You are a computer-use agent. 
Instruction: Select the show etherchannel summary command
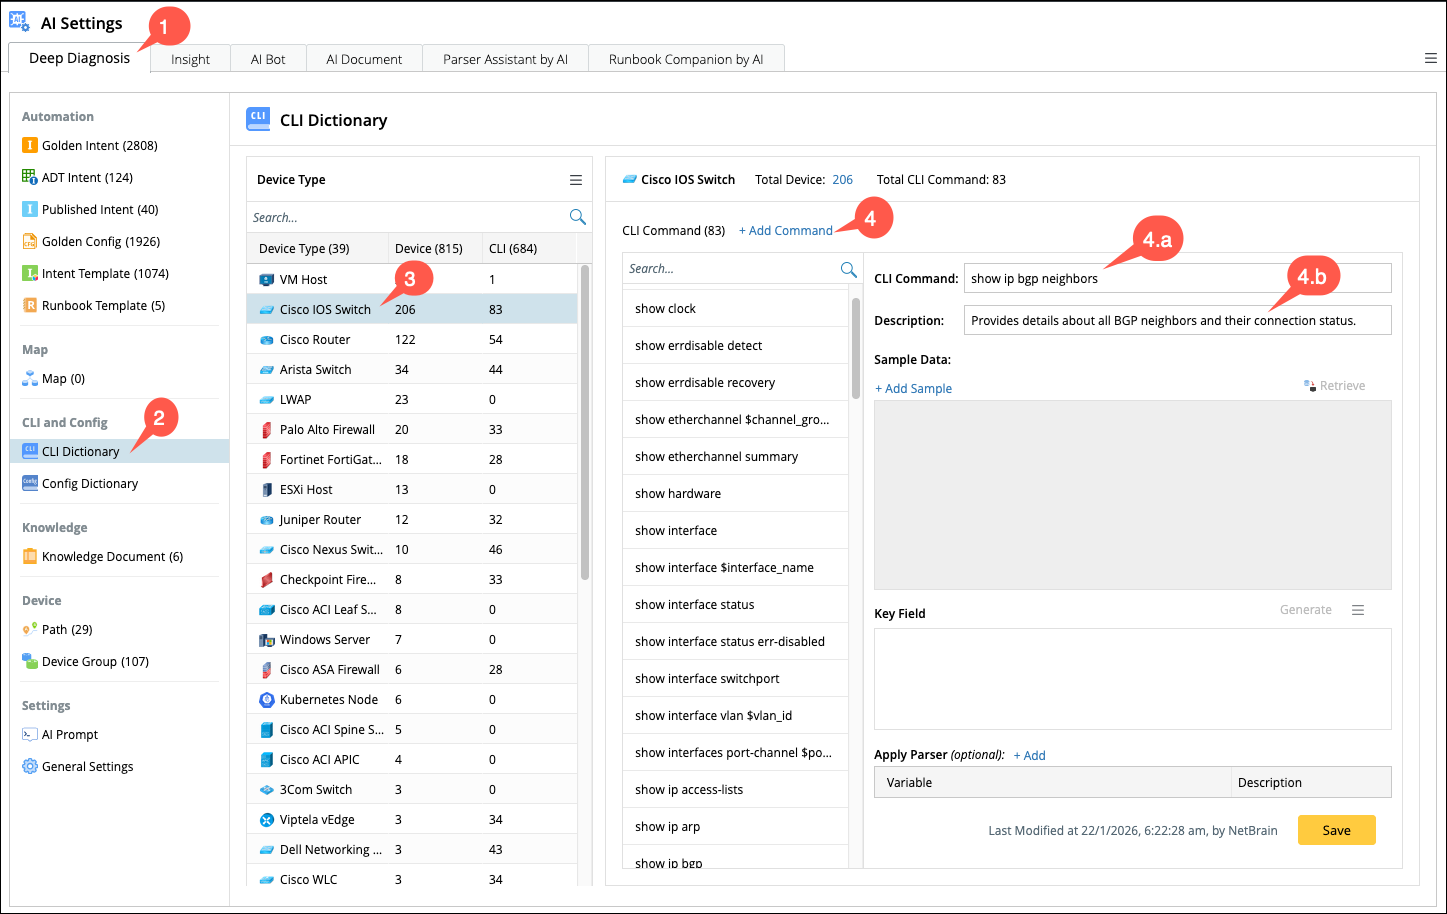point(716,457)
